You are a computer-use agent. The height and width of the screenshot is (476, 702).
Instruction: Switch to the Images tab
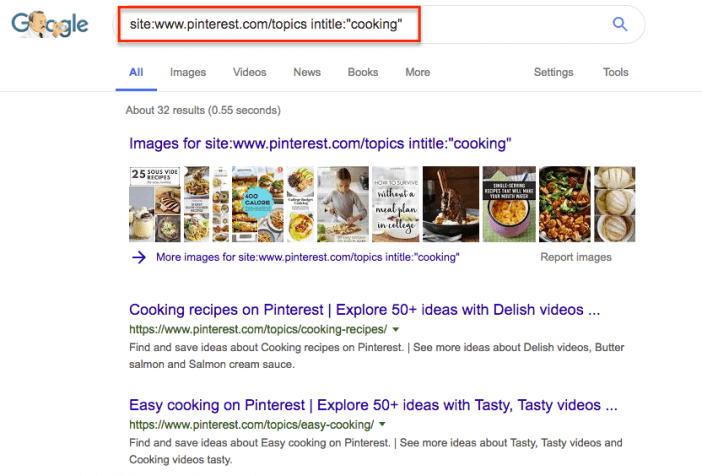(x=188, y=73)
